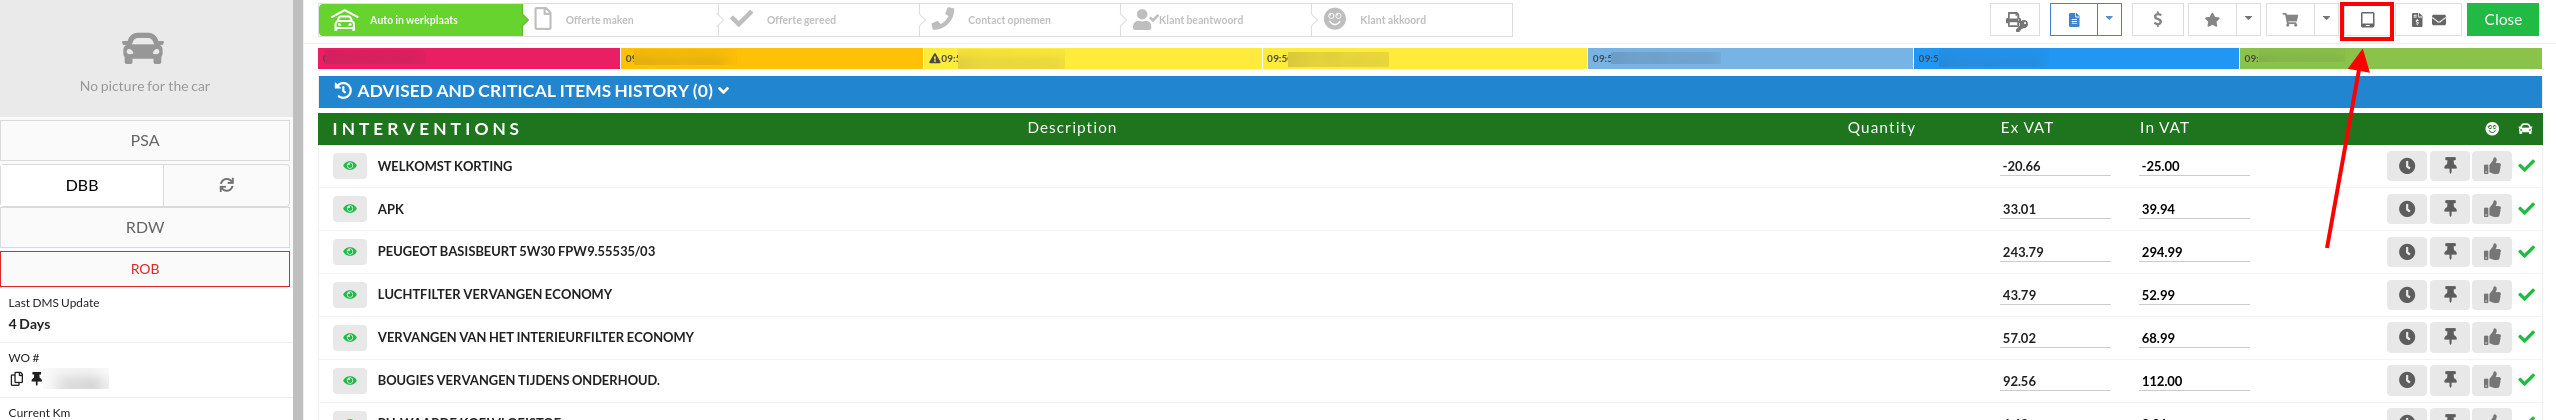The width and height of the screenshot is (2556, 420).
Task: Click the shopping cart icon
Action: pyautogui.click(x=2290, y=20)
